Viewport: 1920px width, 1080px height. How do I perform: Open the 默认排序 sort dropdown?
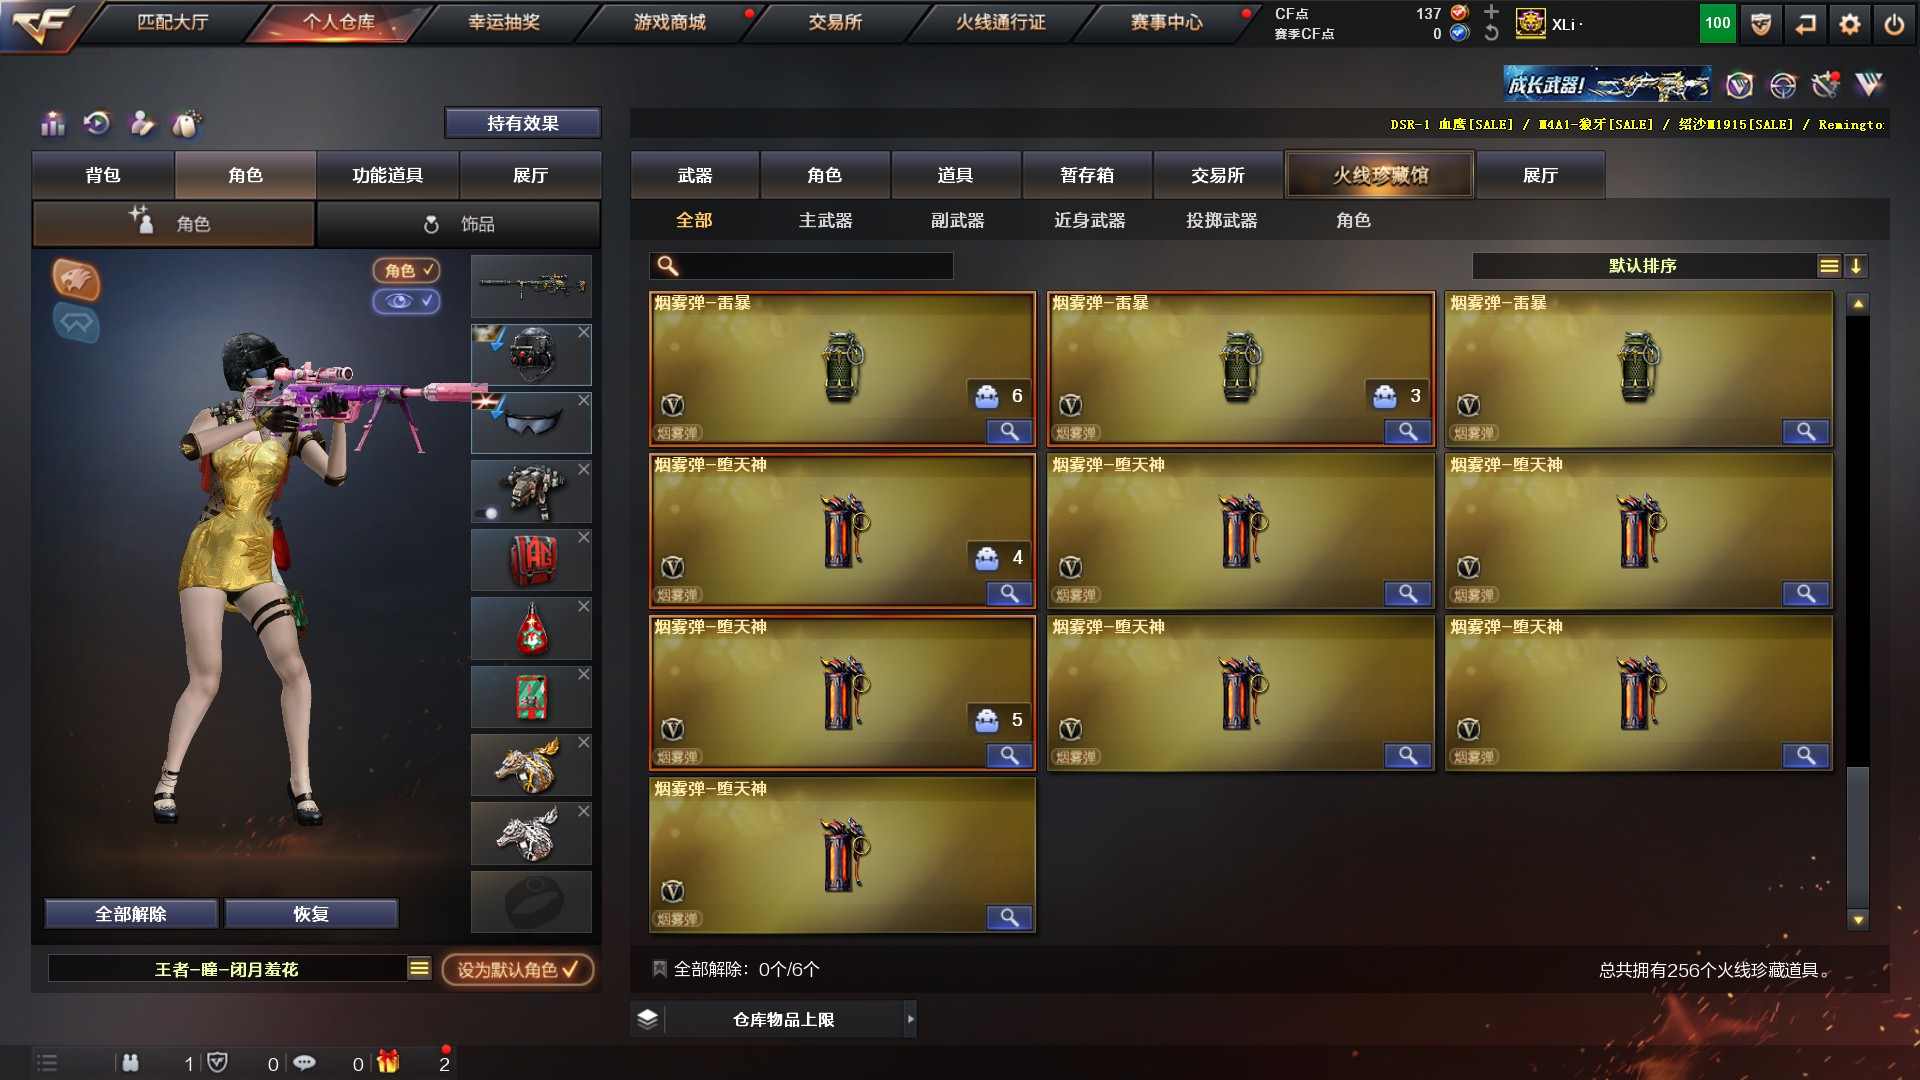coord(1829,266)
